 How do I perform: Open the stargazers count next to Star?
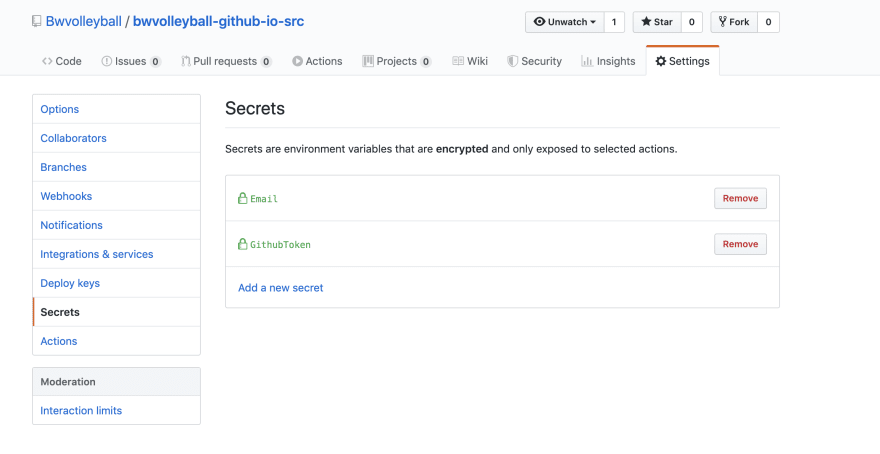click(691, 22)
